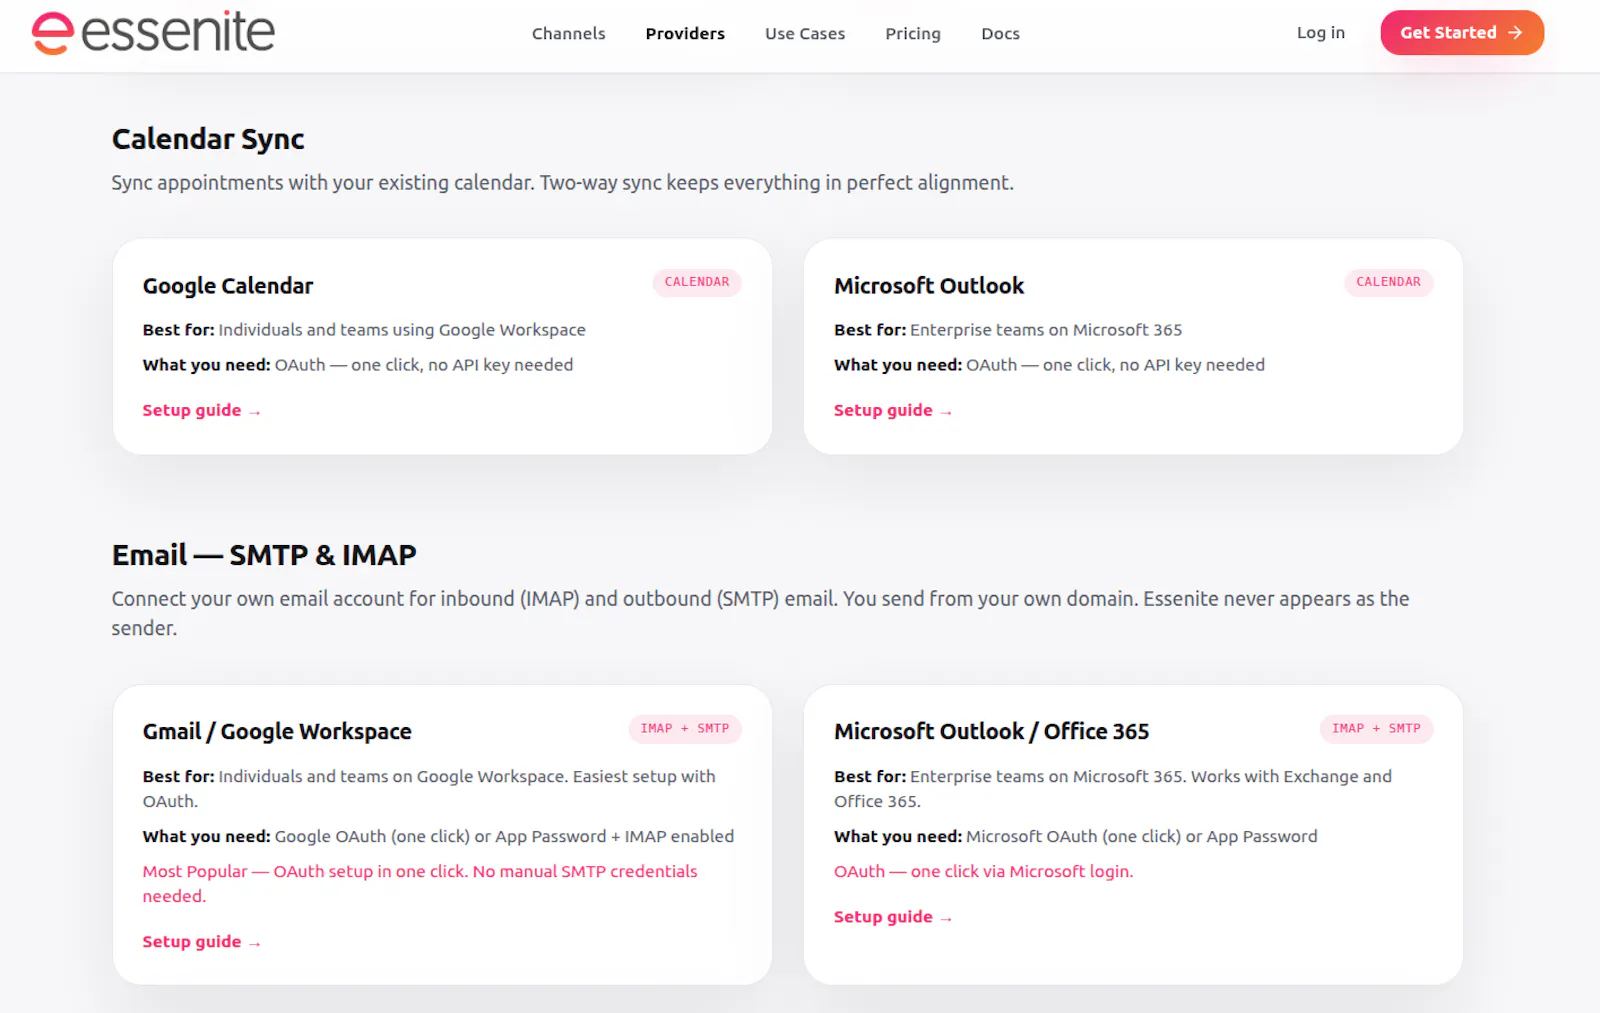
Task: Click 'Google OAuth (one click) or App Password' line
Action: point(438,837)
